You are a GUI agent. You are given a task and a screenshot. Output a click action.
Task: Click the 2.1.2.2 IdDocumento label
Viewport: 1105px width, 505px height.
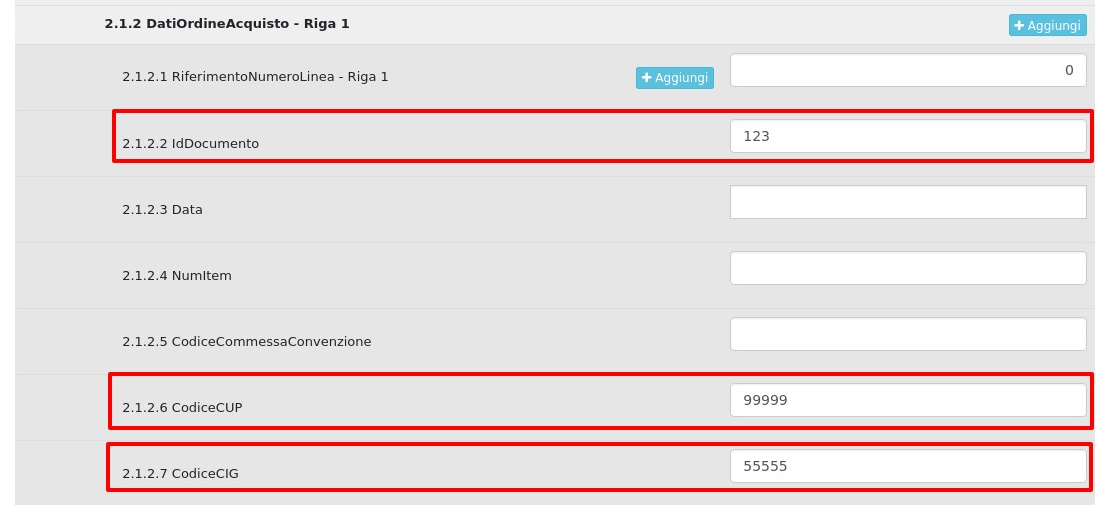[190, 143]
